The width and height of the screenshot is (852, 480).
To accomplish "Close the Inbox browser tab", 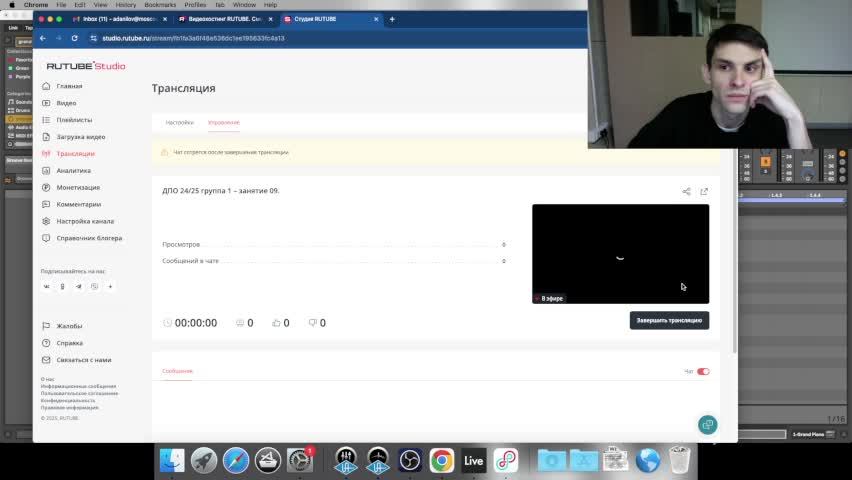I will click(165, 19).
